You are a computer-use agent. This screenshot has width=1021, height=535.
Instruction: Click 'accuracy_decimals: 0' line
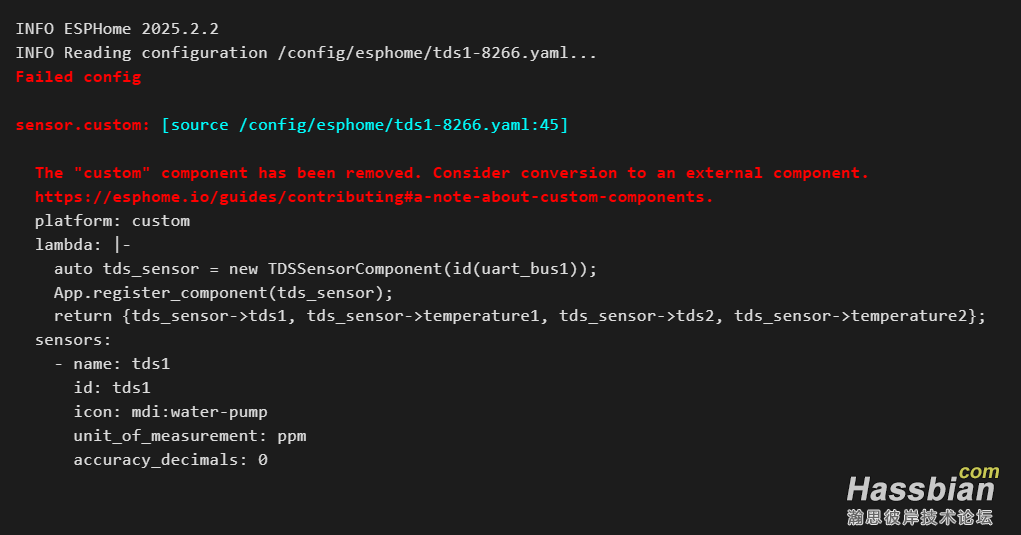click(170, 460)
